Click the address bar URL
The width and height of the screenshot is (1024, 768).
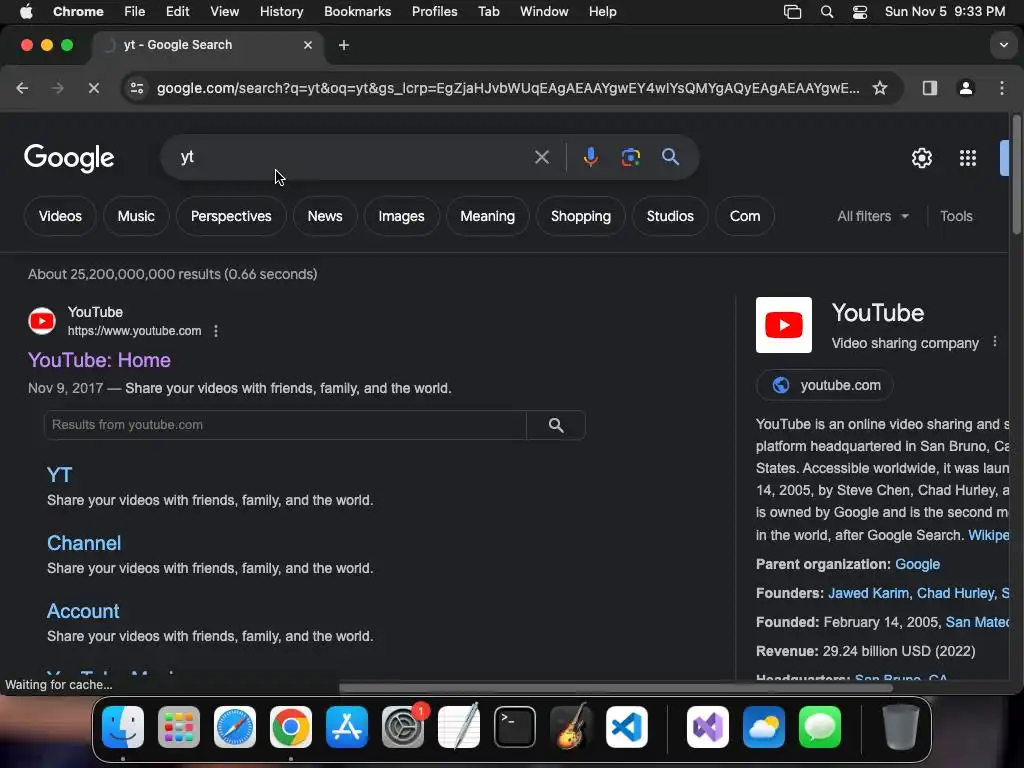(x=508, y=88)
